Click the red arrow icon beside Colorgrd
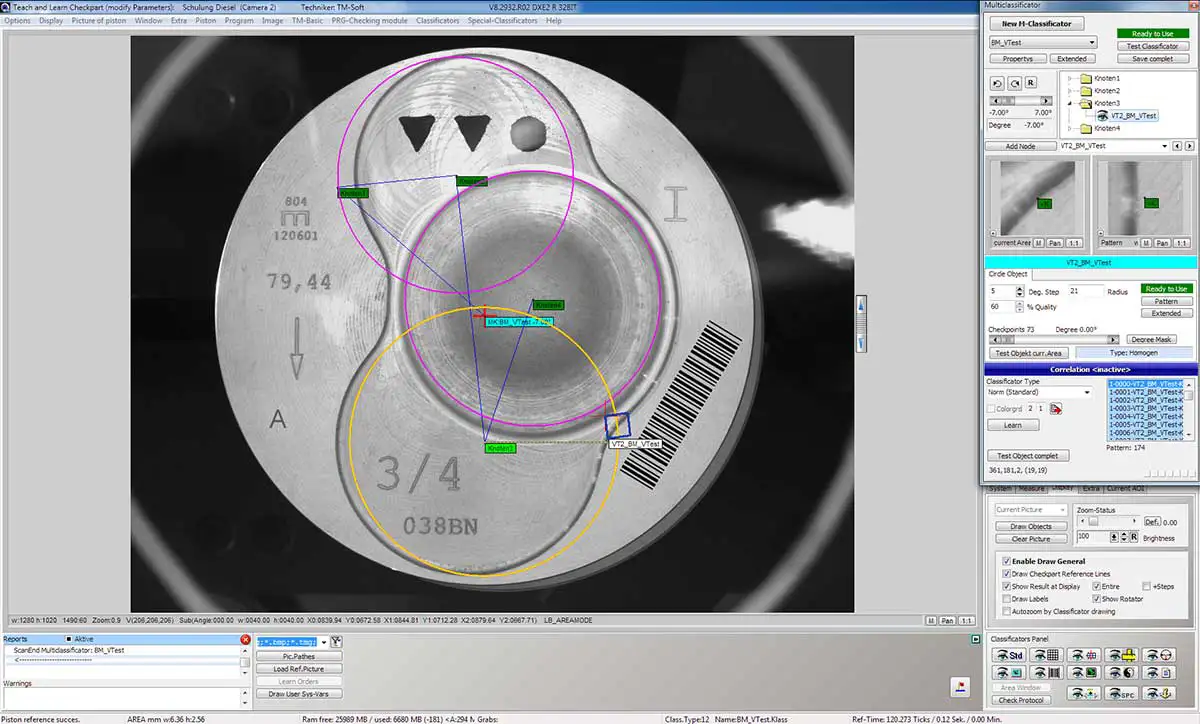The height and width of the screenshot is (724, 1200). point(1055,408)
